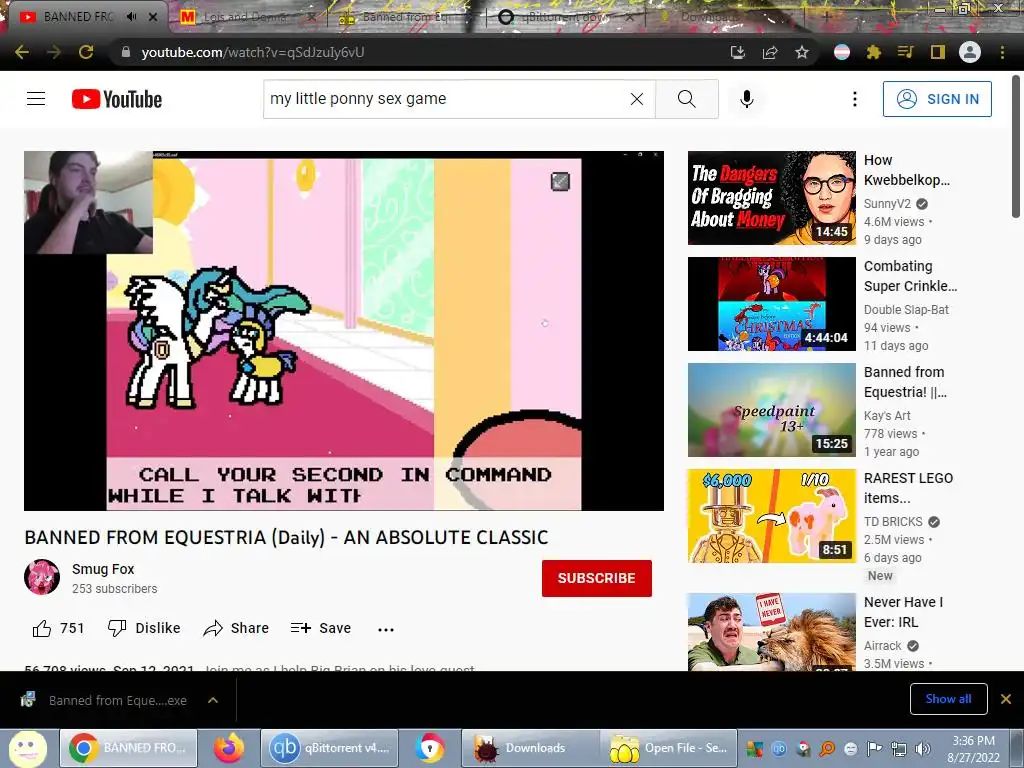Subscribe to Smug Fox channel
Viewport: 1024px width, 768px height.
point(597,578)
